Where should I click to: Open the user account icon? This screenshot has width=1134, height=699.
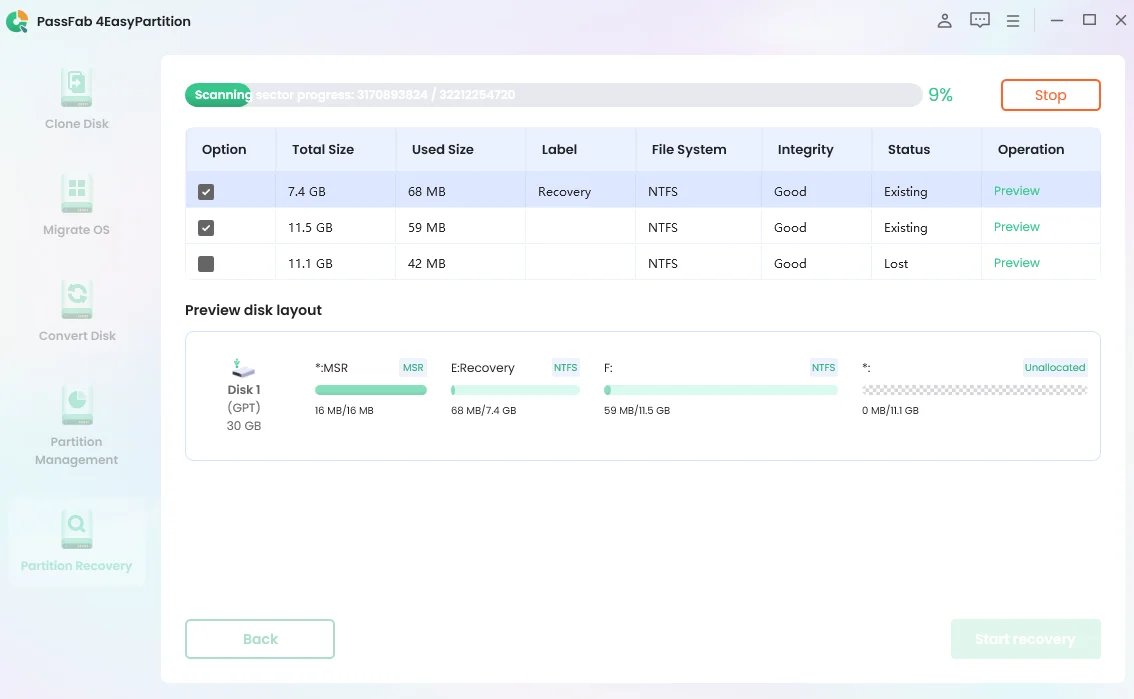pyautogui.click(x=944, y=20)
